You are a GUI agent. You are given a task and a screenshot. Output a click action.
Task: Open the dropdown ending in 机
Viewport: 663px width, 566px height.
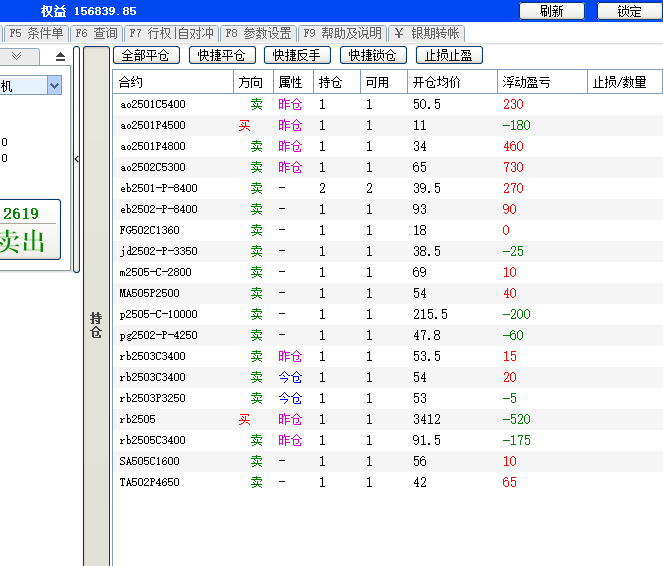[54, 87]
